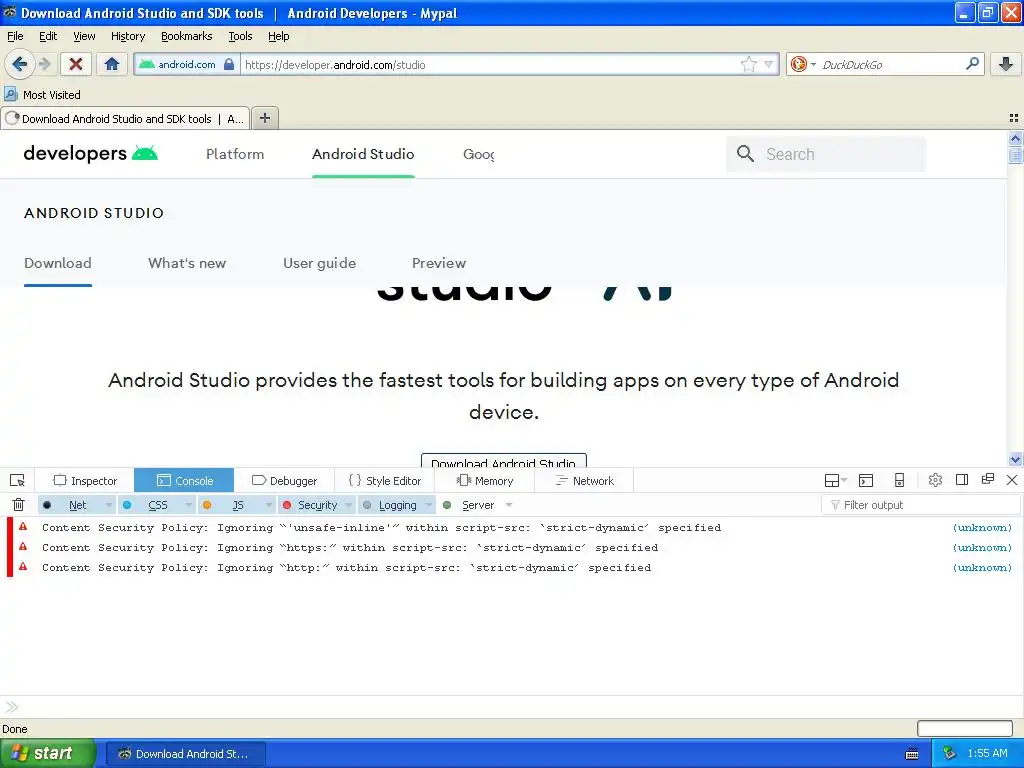Focus the developer site Search field
Image resolution: width=1024 pixels, height=768 pixels.
point(826,154)
